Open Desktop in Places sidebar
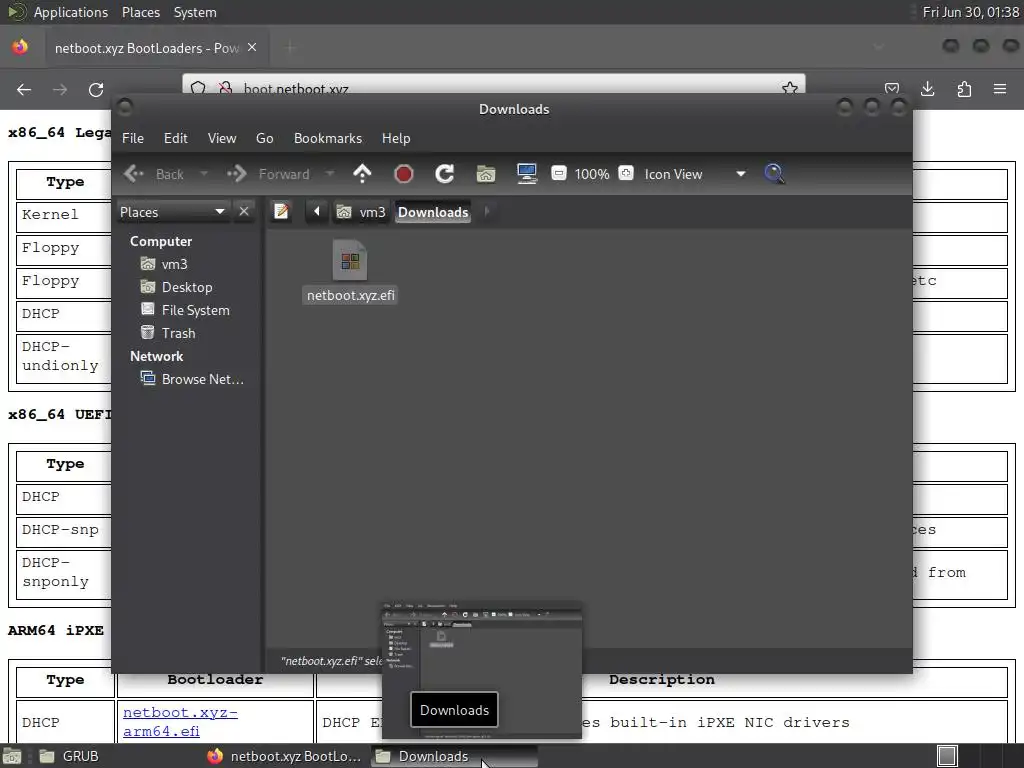The height and width of the screenshot is (768, 1024). (x=187, y=287)
